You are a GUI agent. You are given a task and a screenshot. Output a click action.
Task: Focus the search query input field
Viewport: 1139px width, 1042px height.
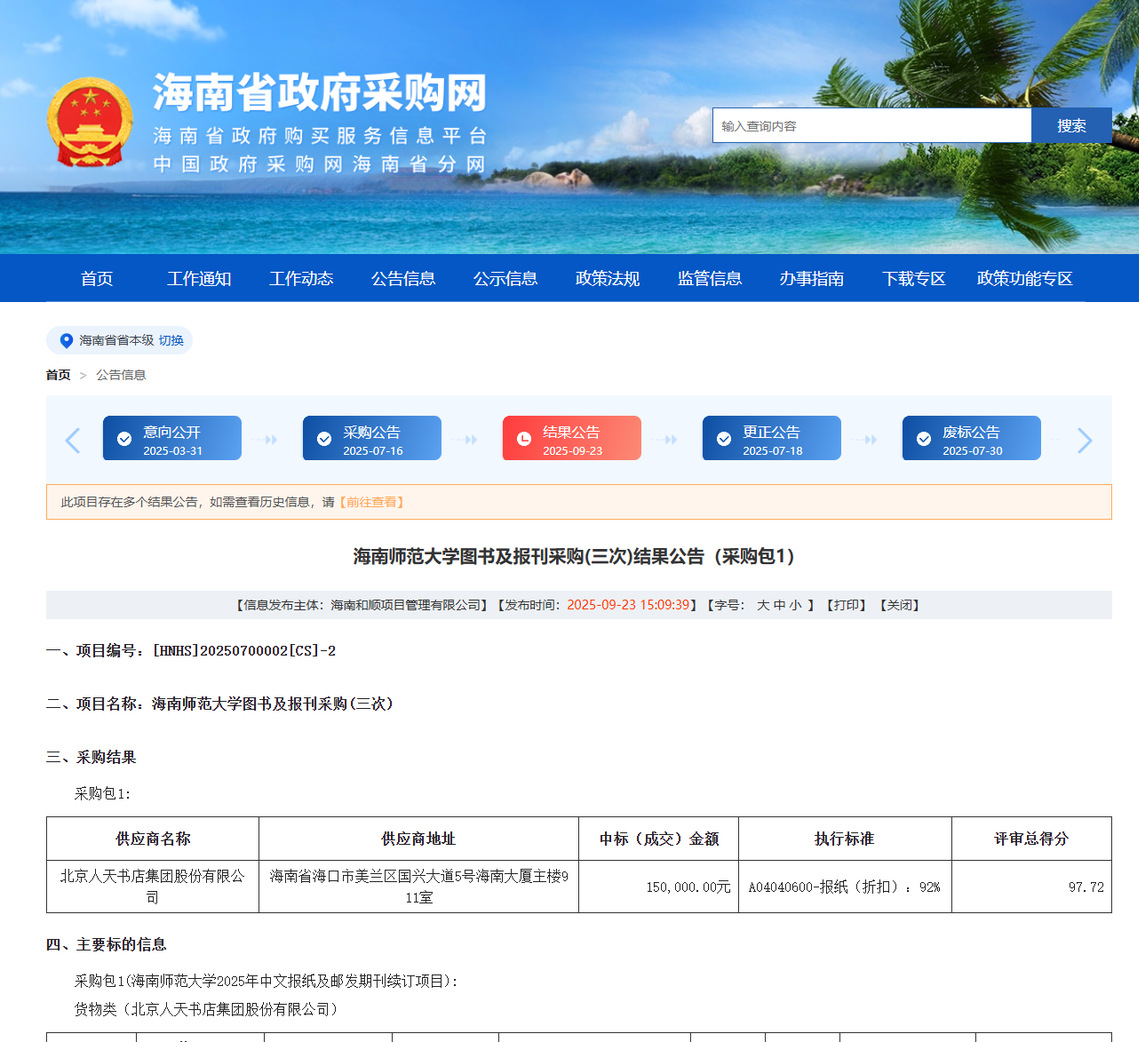(870, 126)
